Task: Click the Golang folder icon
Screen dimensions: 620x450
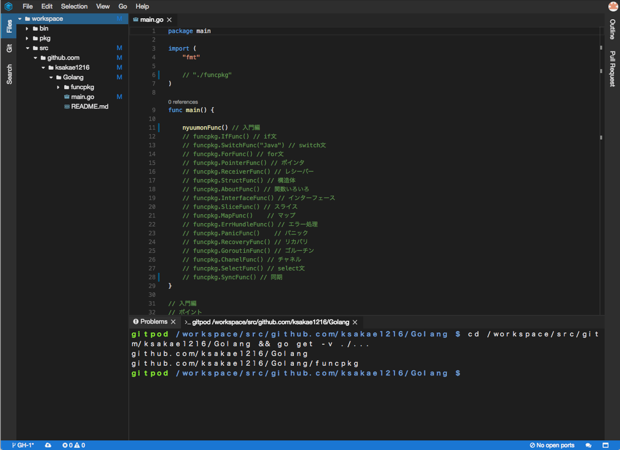Action: 59,78
